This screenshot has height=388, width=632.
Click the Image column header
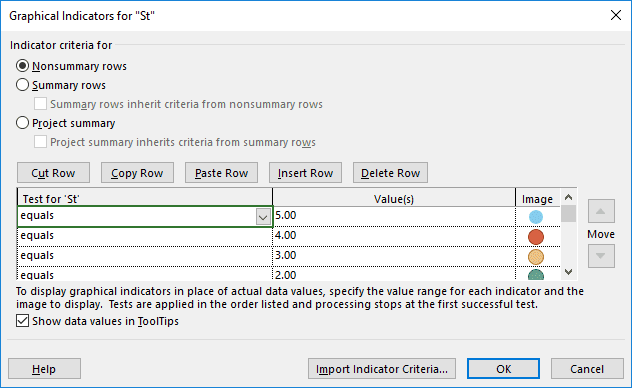pos(538,198)
